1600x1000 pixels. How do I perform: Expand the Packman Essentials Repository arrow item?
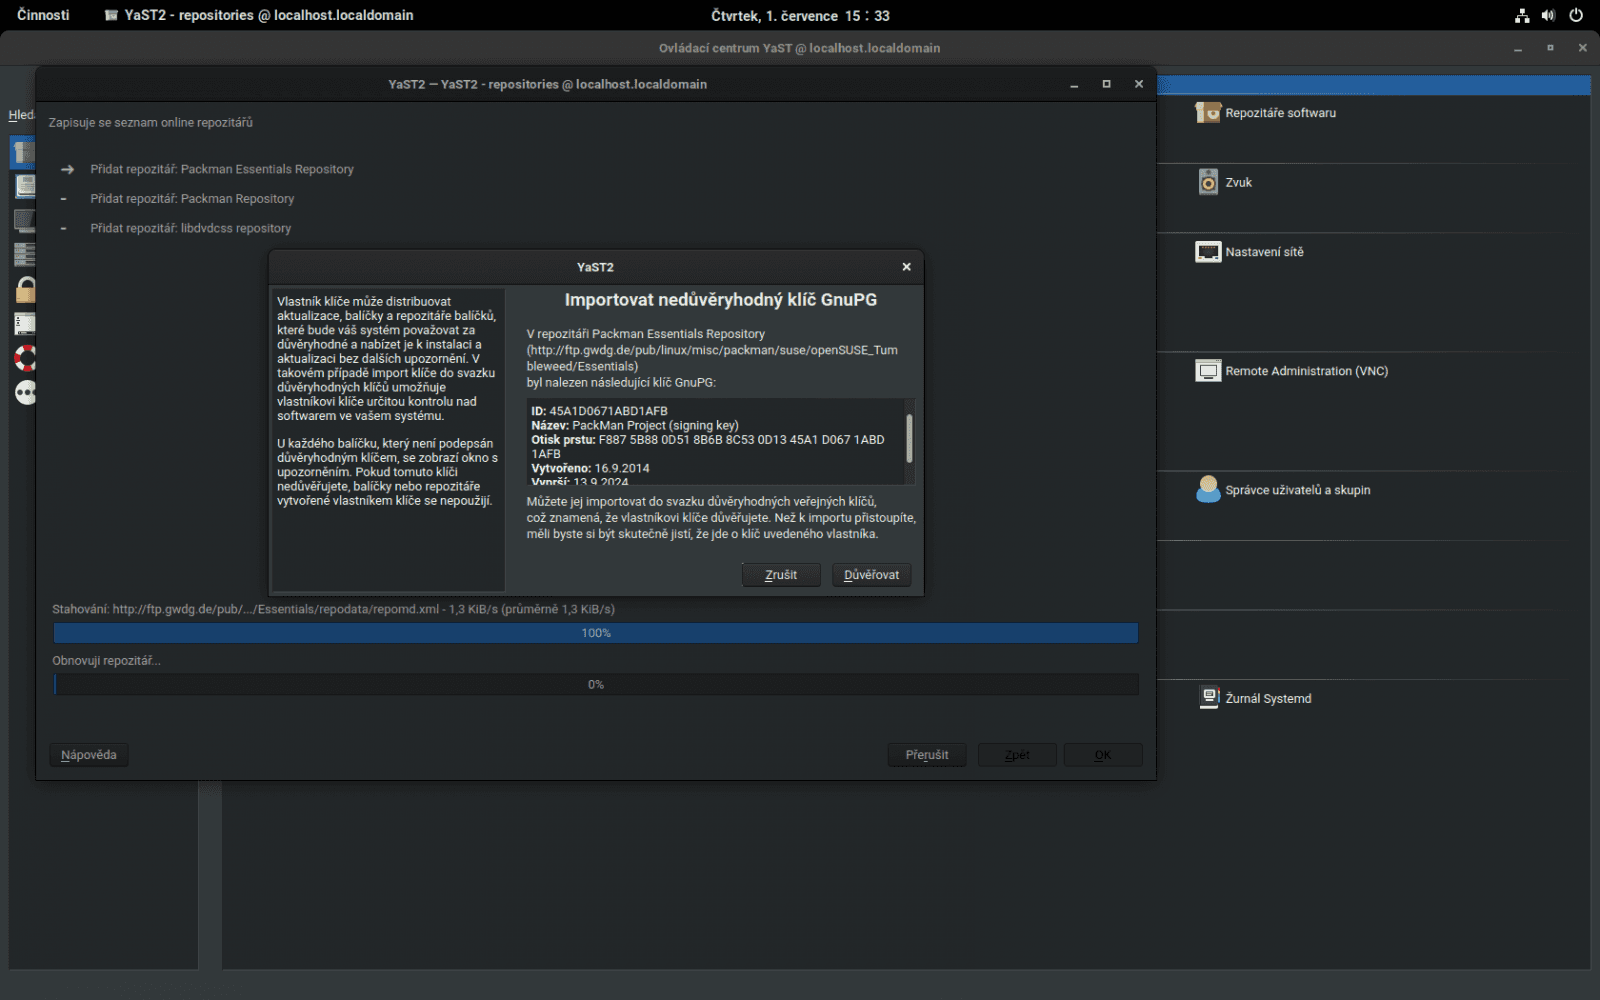click(67, 169)
